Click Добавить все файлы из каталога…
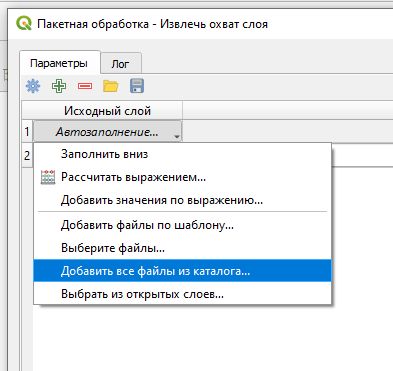This screenshot has width=393, height=371. tap(182, 271)
